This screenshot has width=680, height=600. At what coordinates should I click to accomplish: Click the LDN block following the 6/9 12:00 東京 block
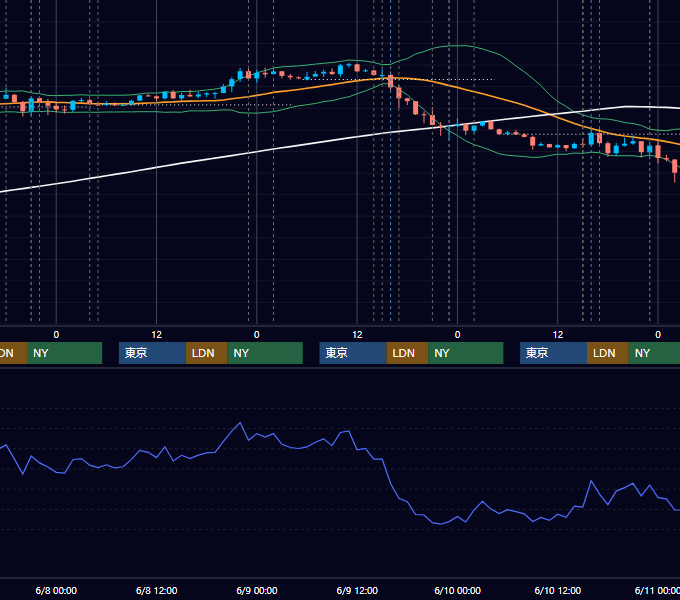click(x=407, y=353)
